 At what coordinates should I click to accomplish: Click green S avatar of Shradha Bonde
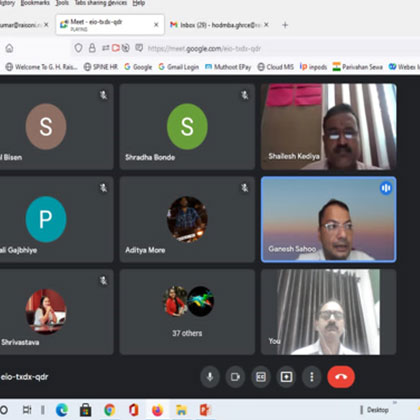click(x=187, y=127)
